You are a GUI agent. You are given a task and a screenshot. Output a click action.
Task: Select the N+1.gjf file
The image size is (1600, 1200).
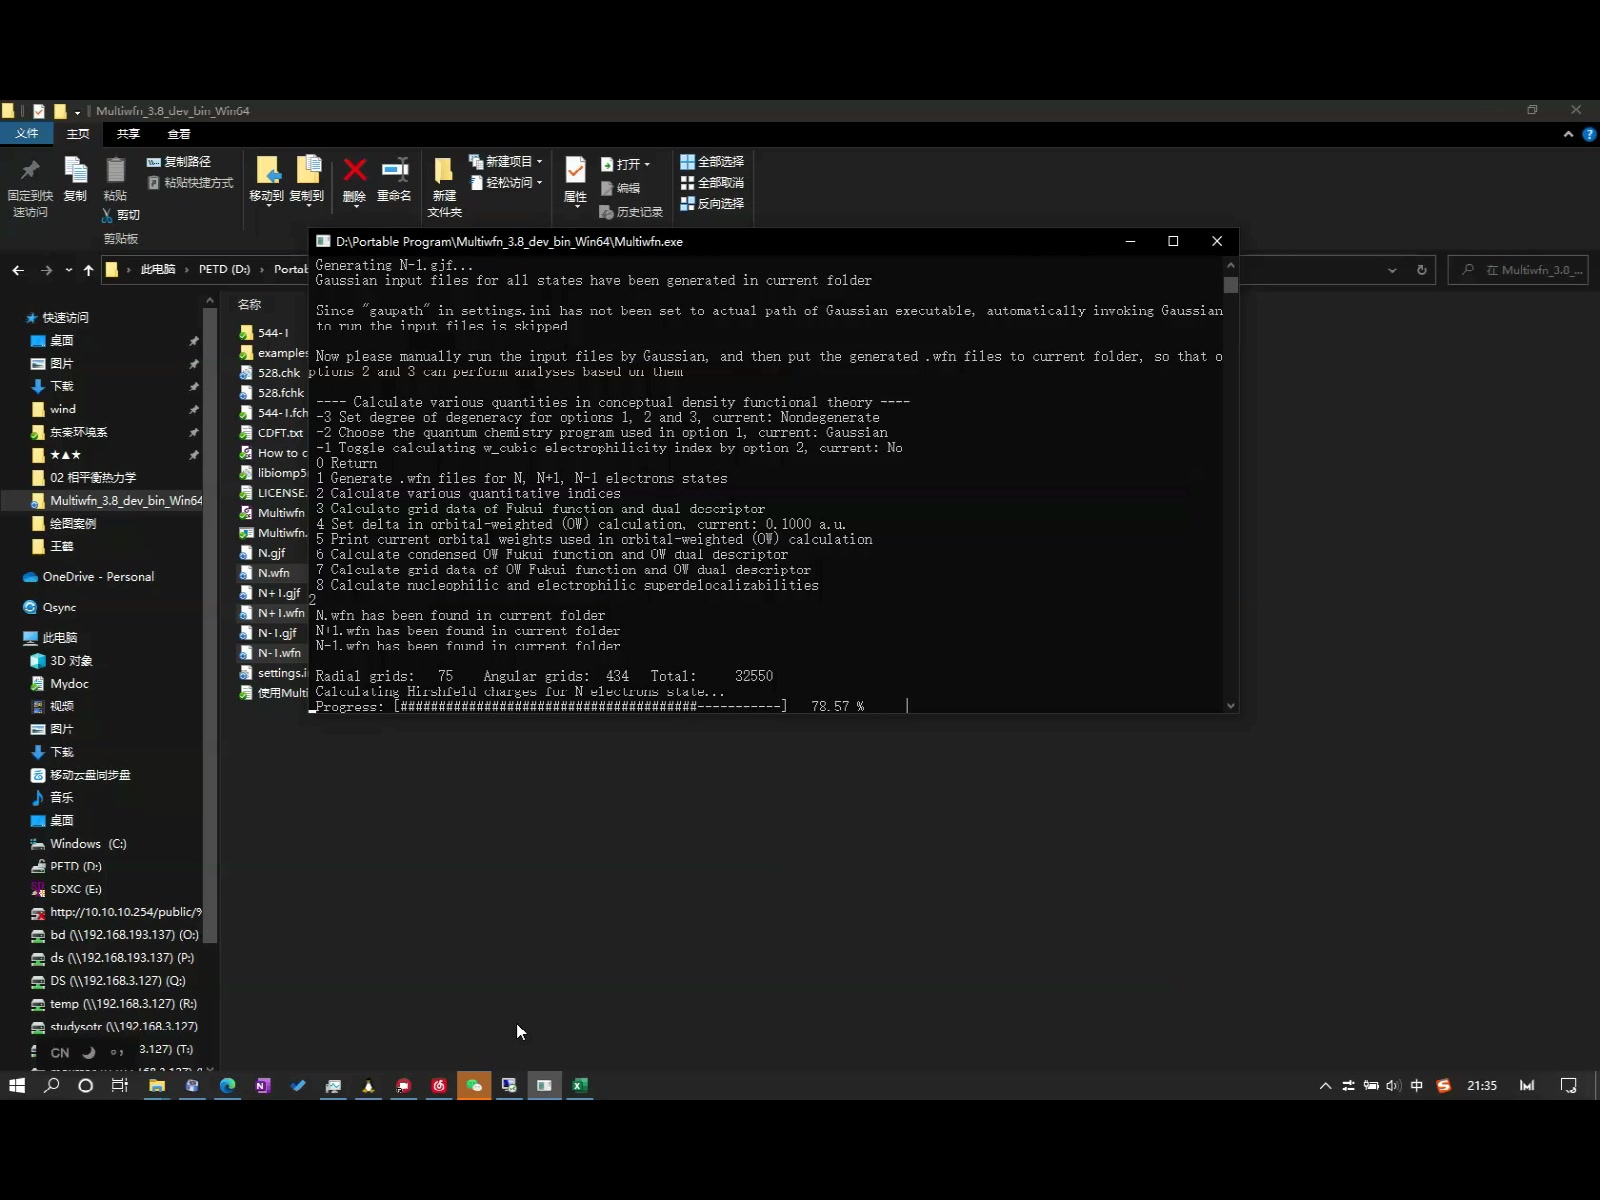pyautogui.click(x=270, y=593)
